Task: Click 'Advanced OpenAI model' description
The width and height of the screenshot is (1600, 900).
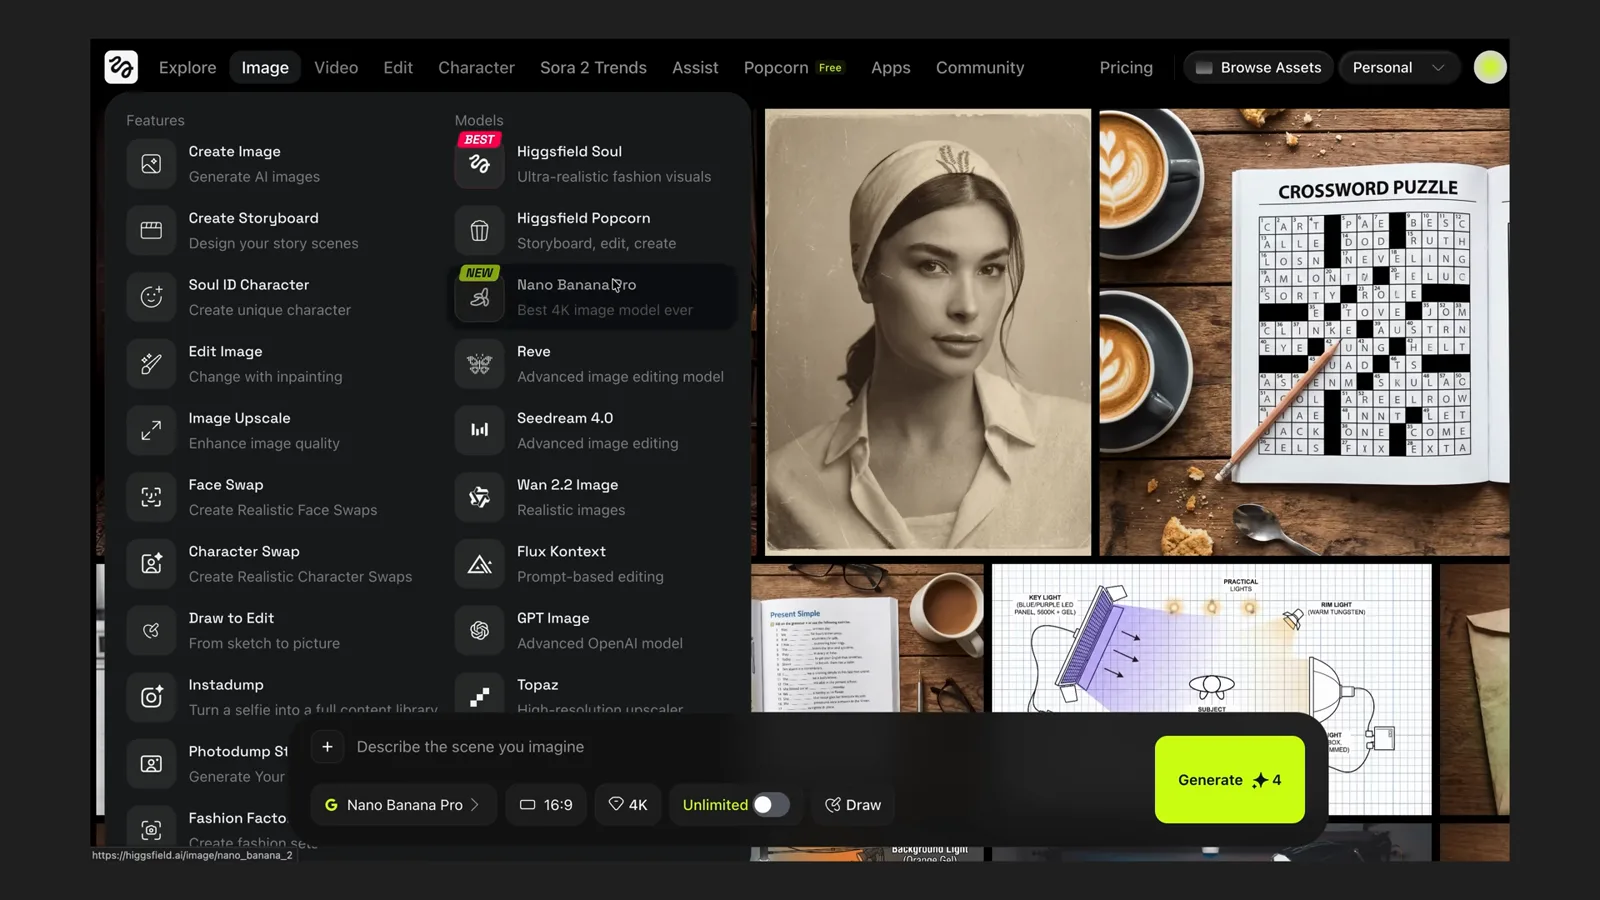Action: point(600,644)
